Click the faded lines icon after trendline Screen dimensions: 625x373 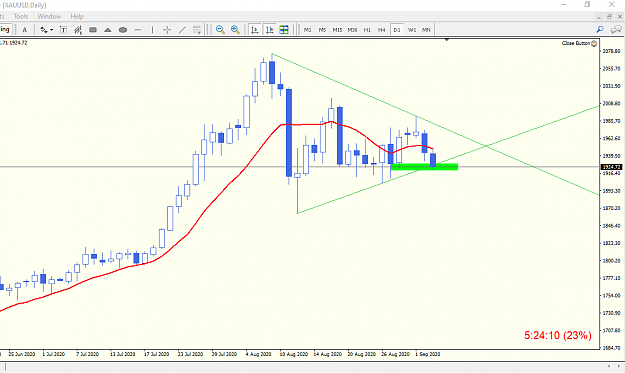pyautogui.click(x=197, y=30)
